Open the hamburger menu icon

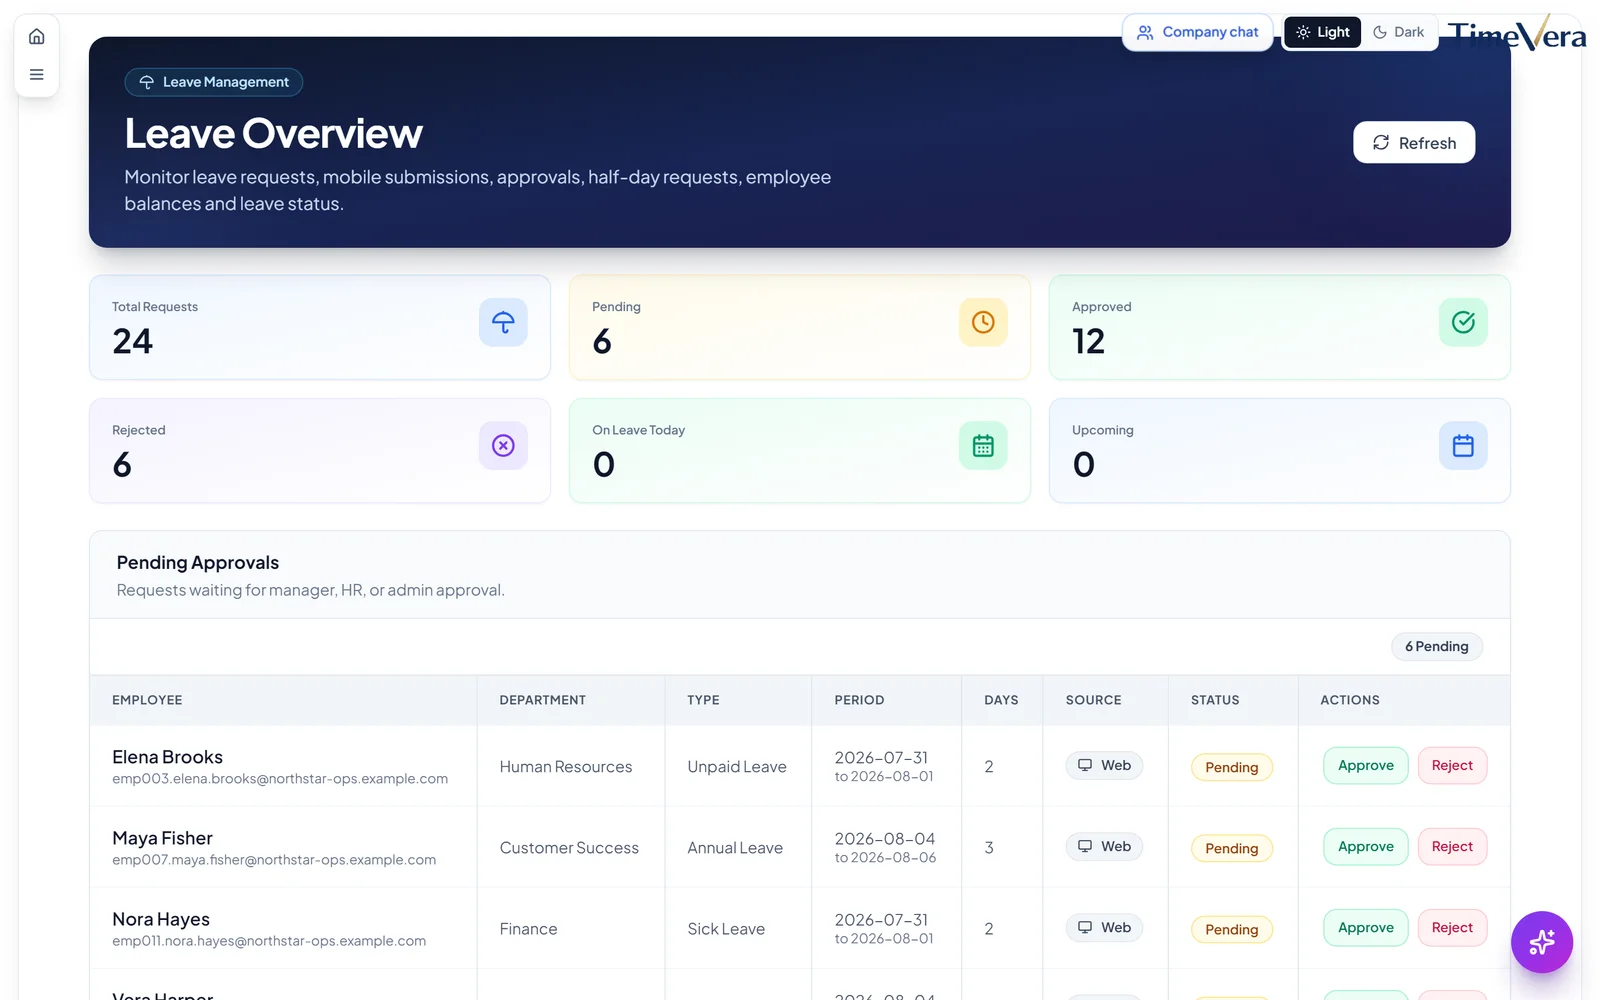pyautogui.click(x=37, y=75)
